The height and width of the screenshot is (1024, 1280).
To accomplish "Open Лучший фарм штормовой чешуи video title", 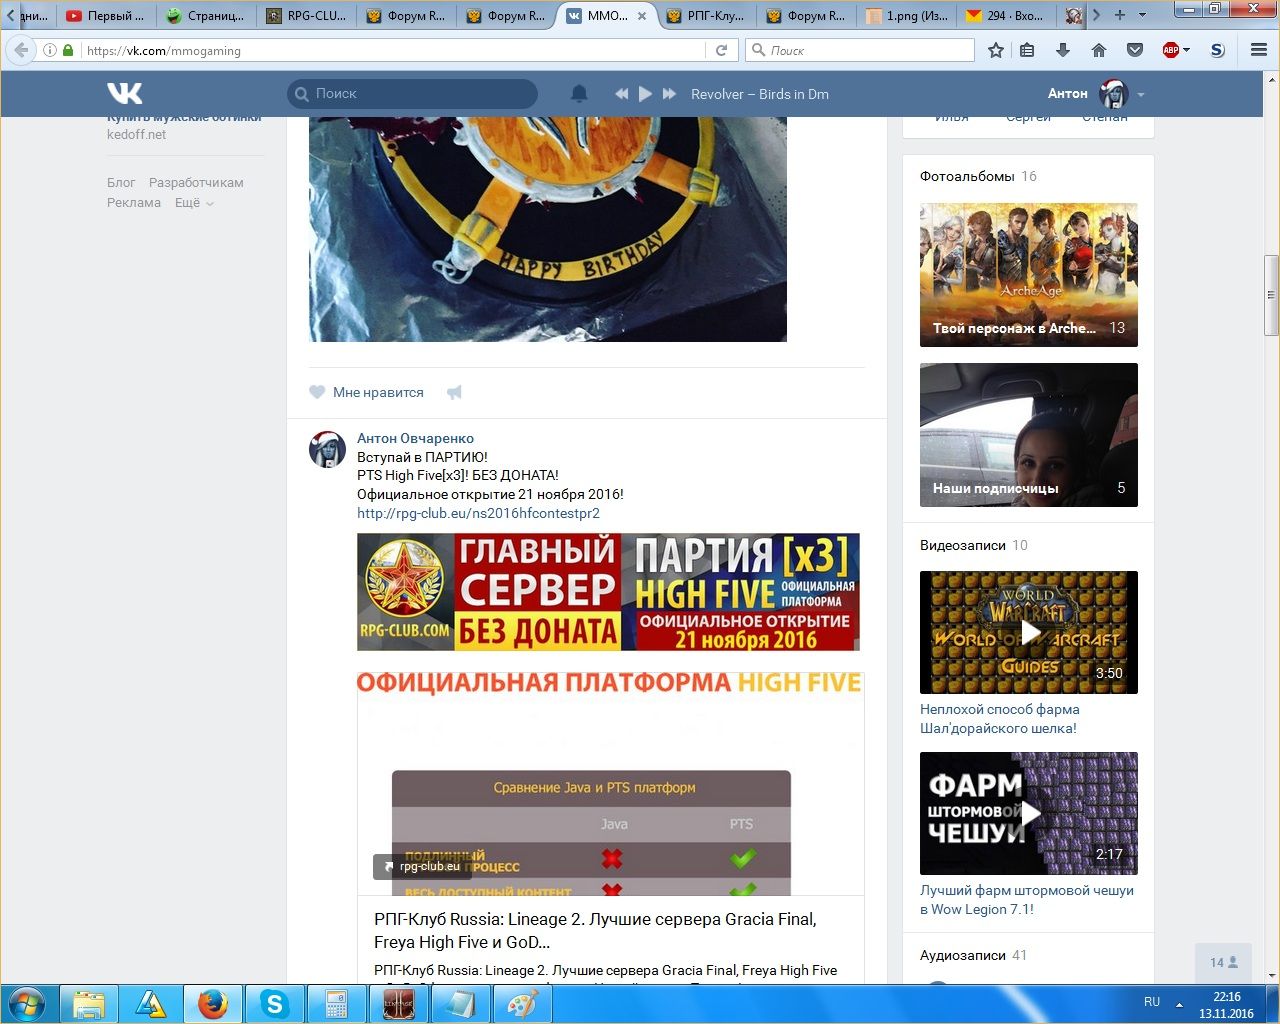I will pyautogui.click(x=1027, y=899).
